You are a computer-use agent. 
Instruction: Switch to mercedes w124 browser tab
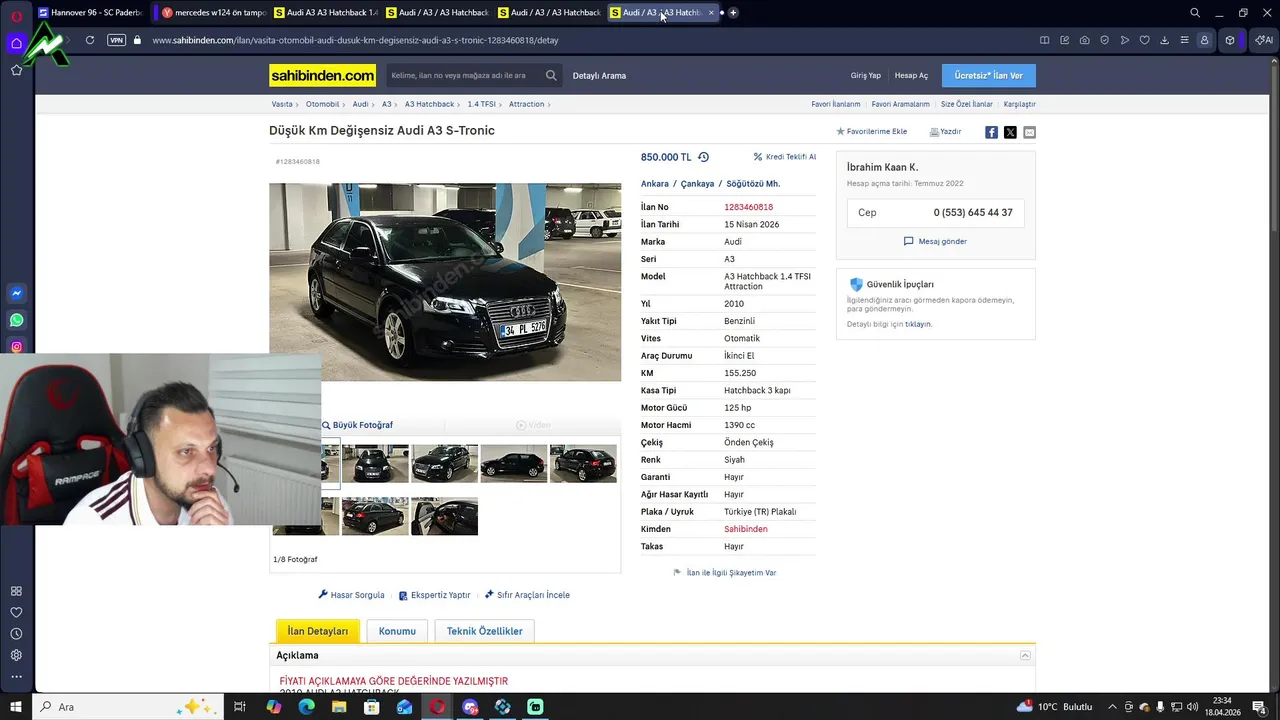click(x=212, y=13)
